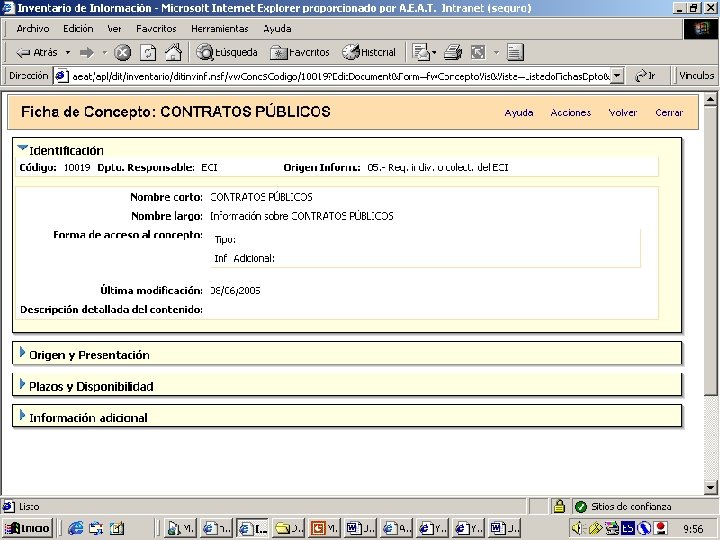Screen dimensions: 720x540
Task: Click the padlock icon in status bar
Action: [x=559, y=506]
